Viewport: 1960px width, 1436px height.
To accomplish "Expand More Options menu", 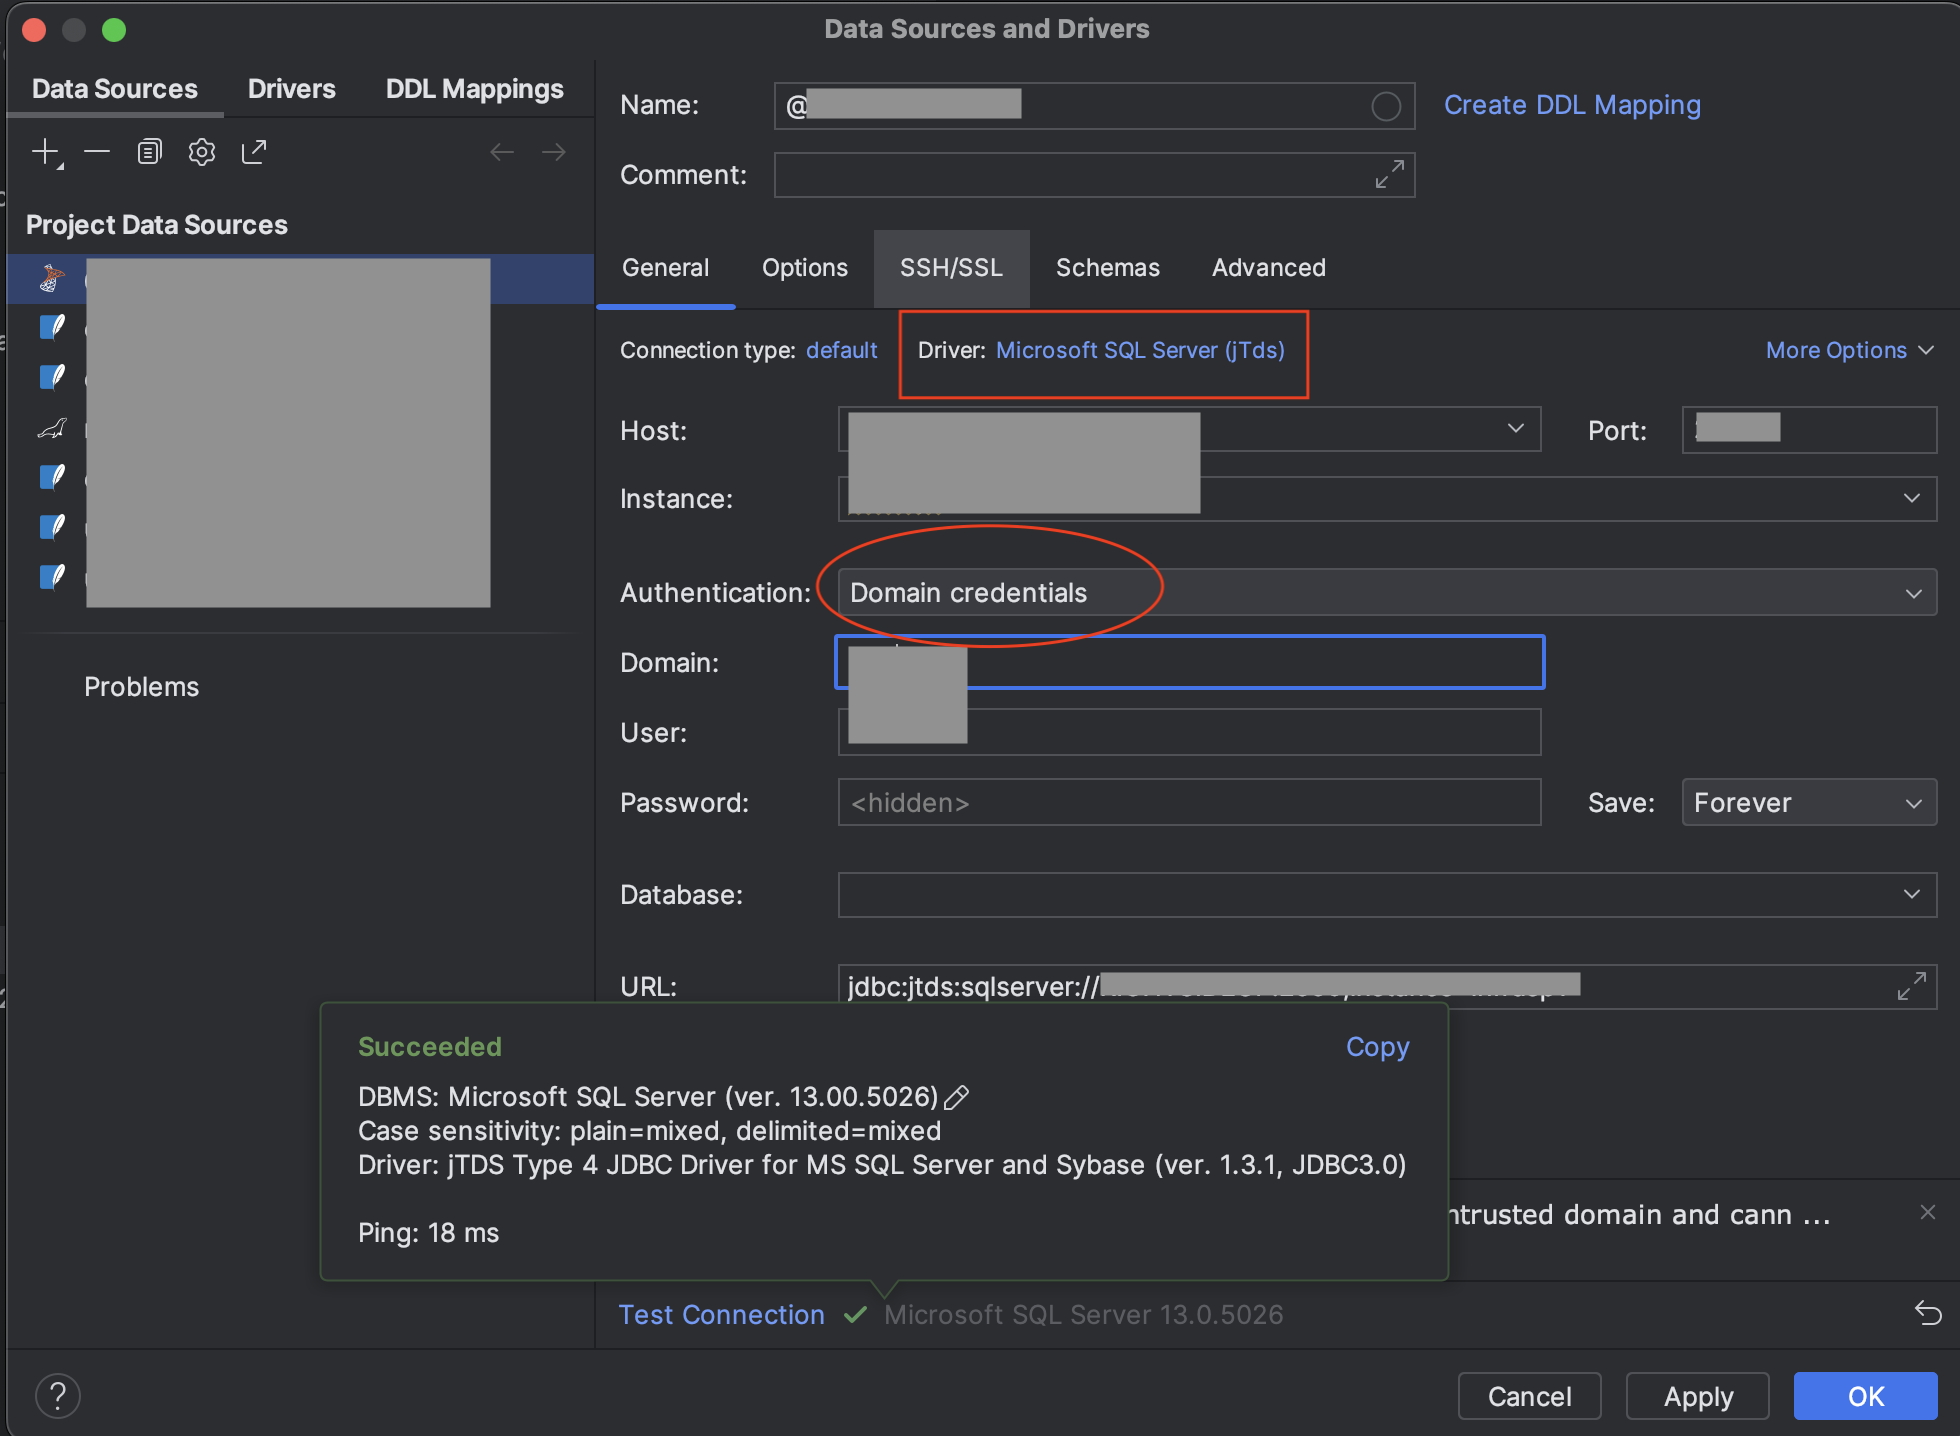I will point(1849,350).
